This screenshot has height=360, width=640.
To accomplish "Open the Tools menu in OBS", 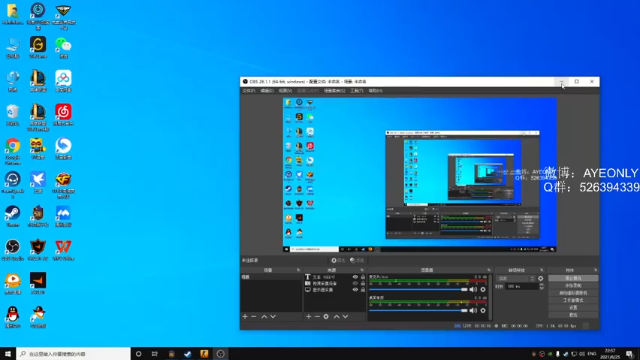I will (x=356, y=91).
